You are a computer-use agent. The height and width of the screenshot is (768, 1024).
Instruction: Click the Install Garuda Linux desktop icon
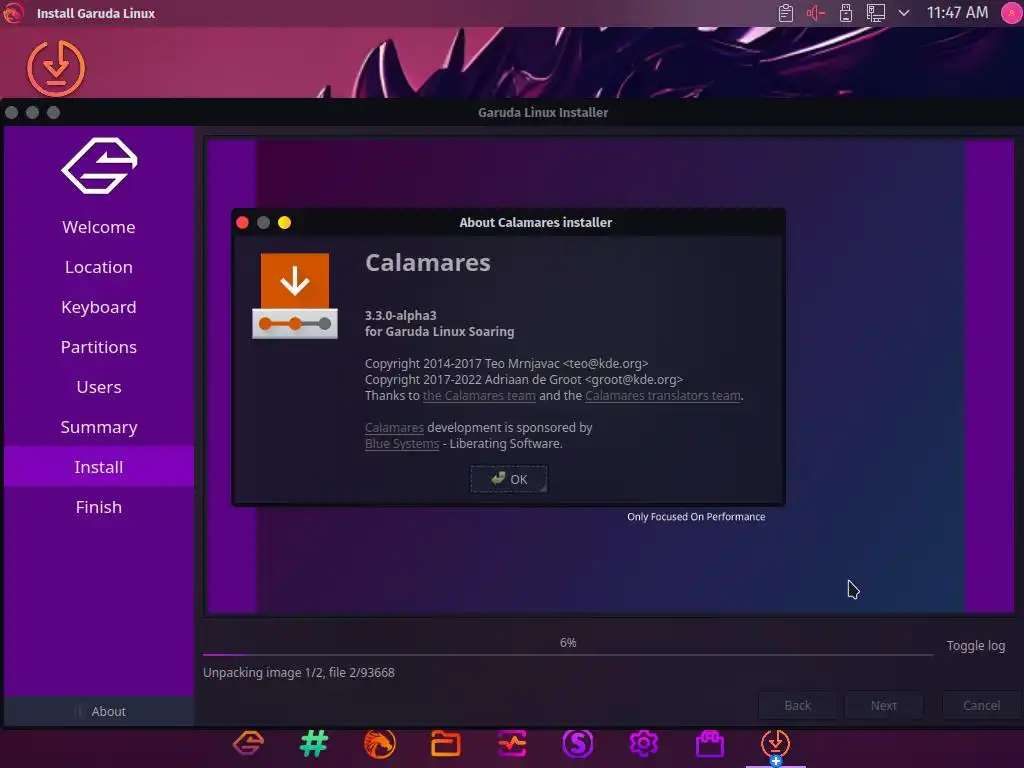tap(56, 68)
